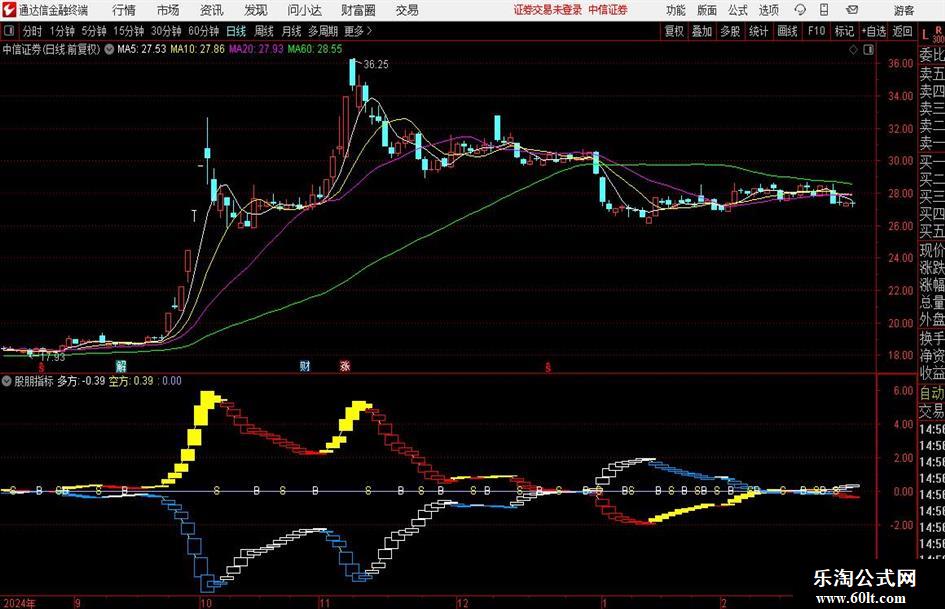Click the MA10: 27.86 value
The width and height of the screenshot is (945, 609).
tap(197, 49)
